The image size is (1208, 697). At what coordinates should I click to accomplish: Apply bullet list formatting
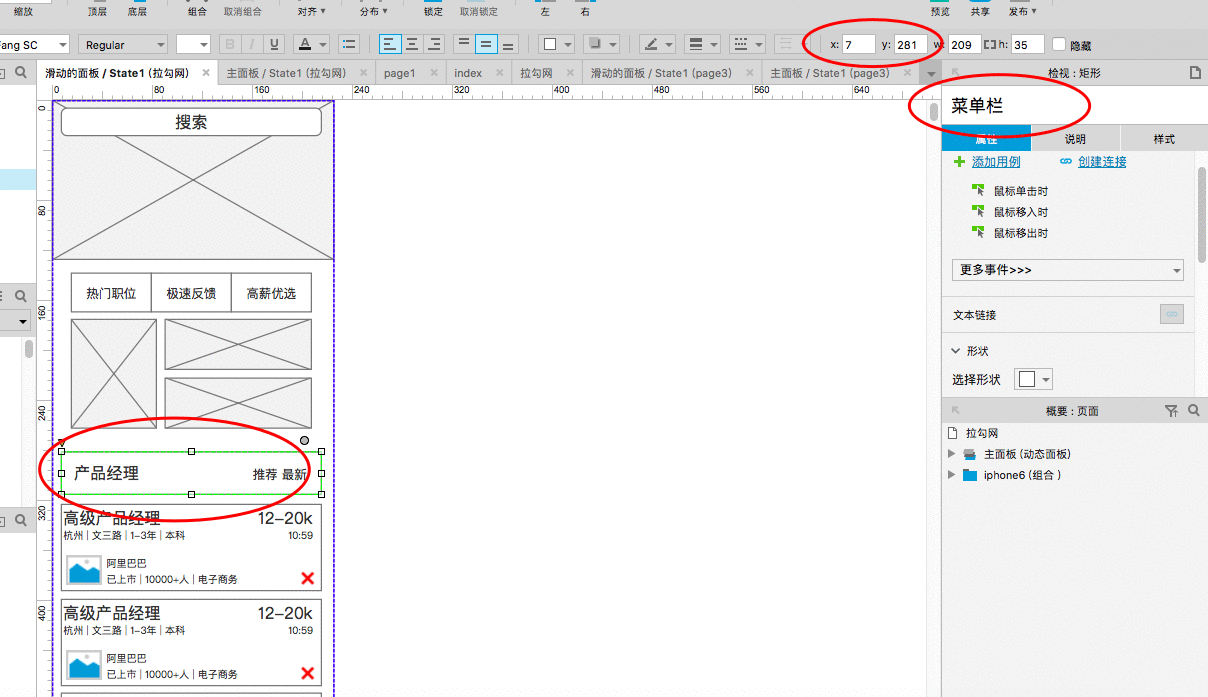(349, 44)
